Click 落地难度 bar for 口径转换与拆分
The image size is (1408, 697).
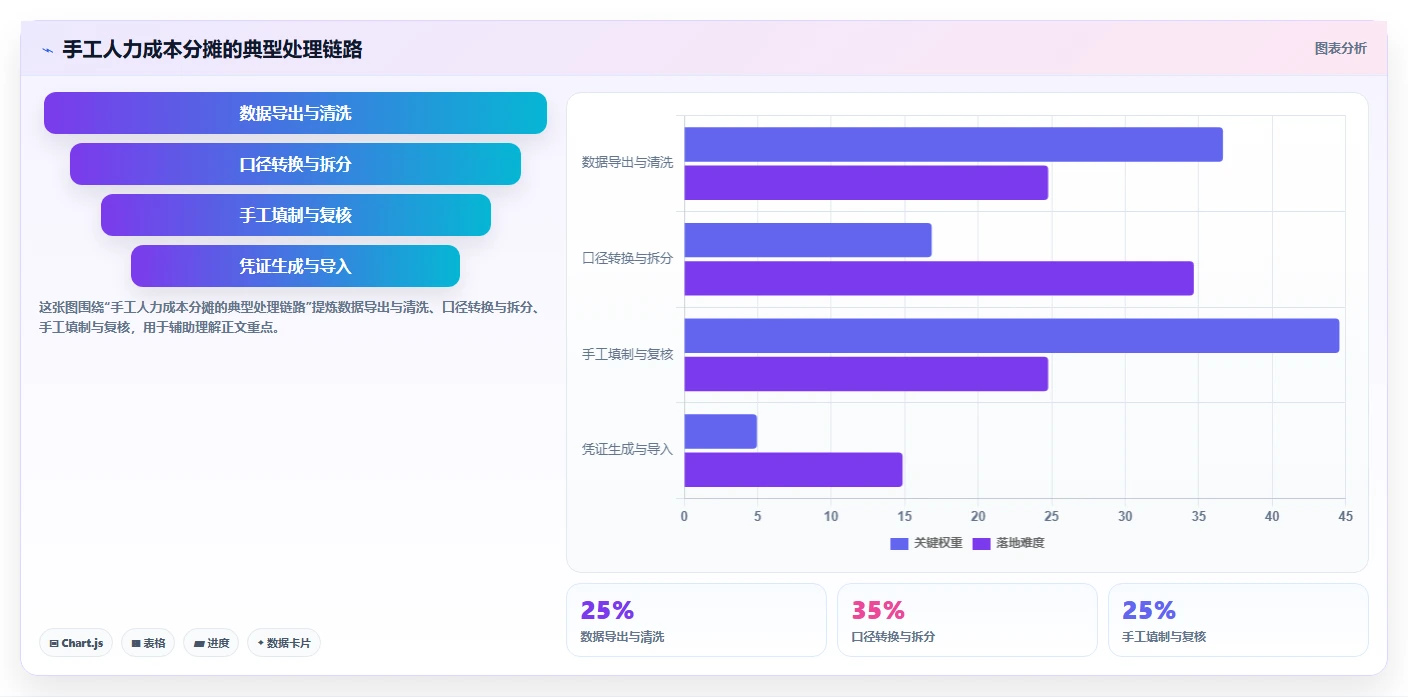point(939,278)
